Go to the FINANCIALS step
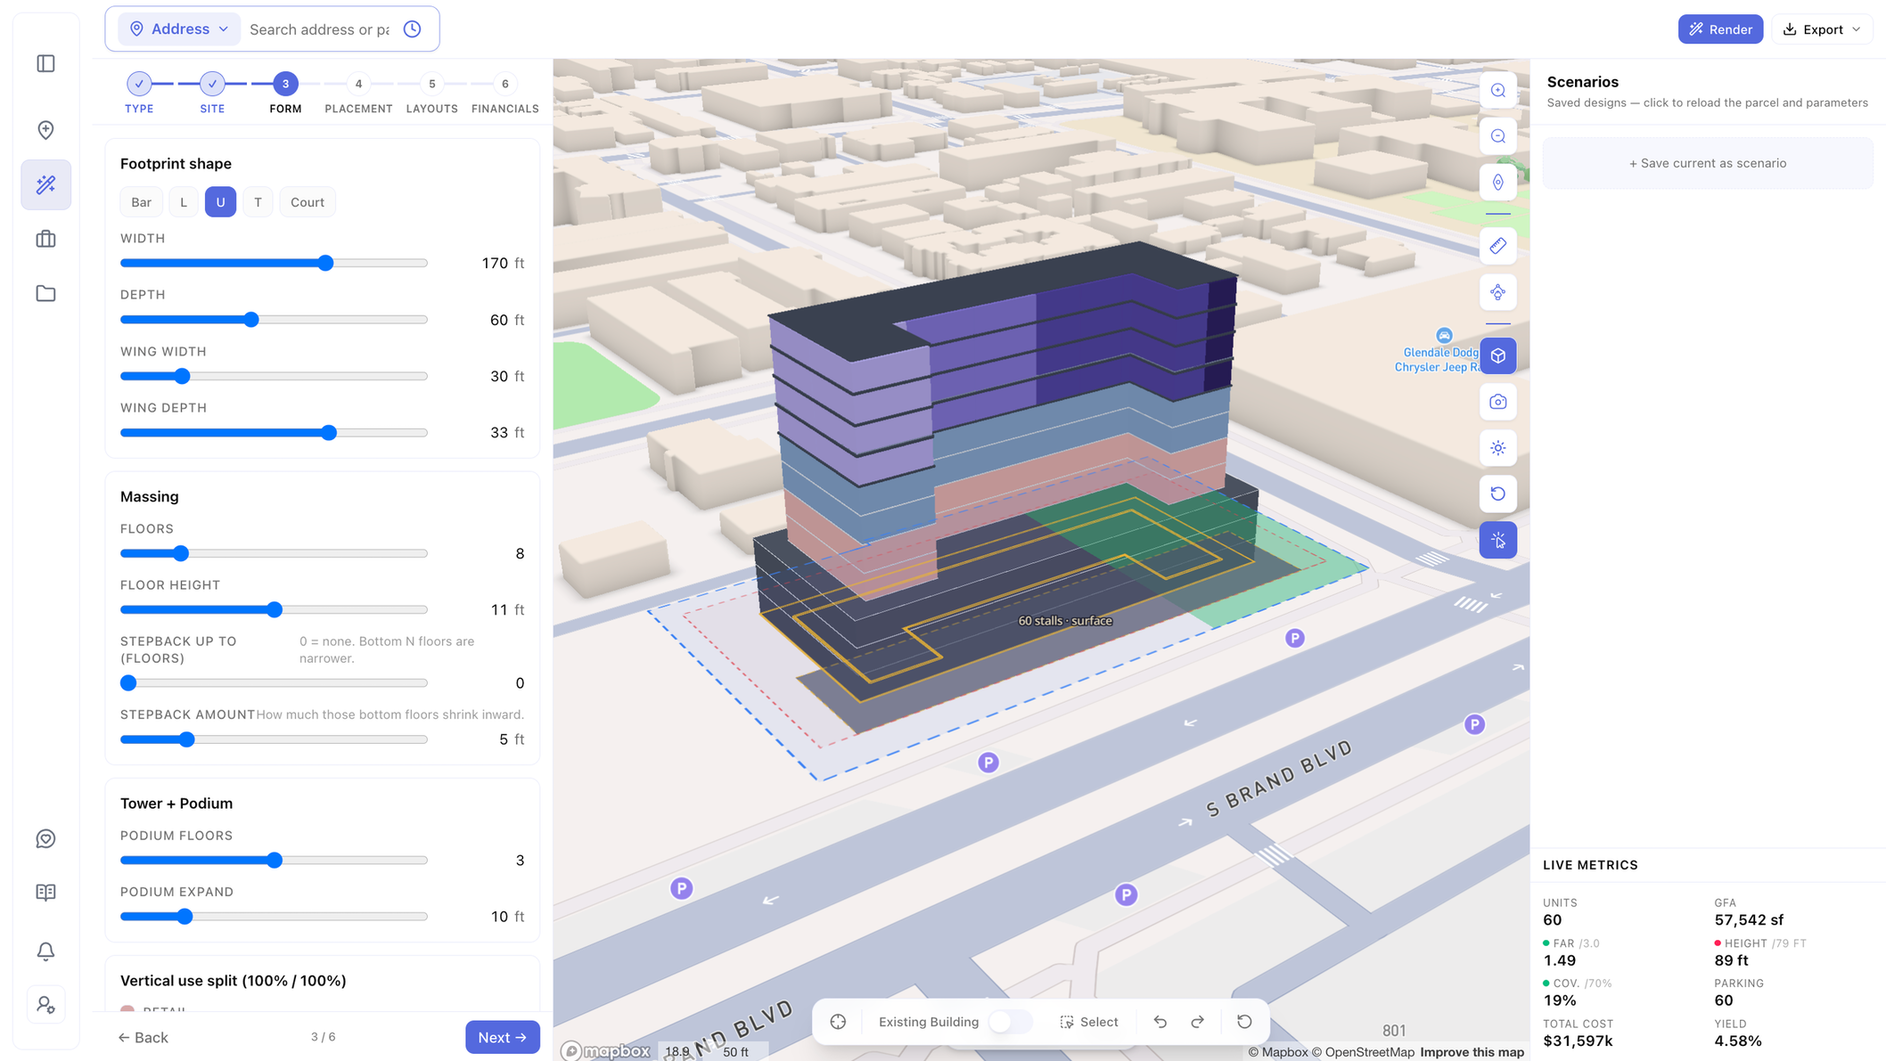This screenshot has height=1061, width=1886. click(x=505, y=93)
